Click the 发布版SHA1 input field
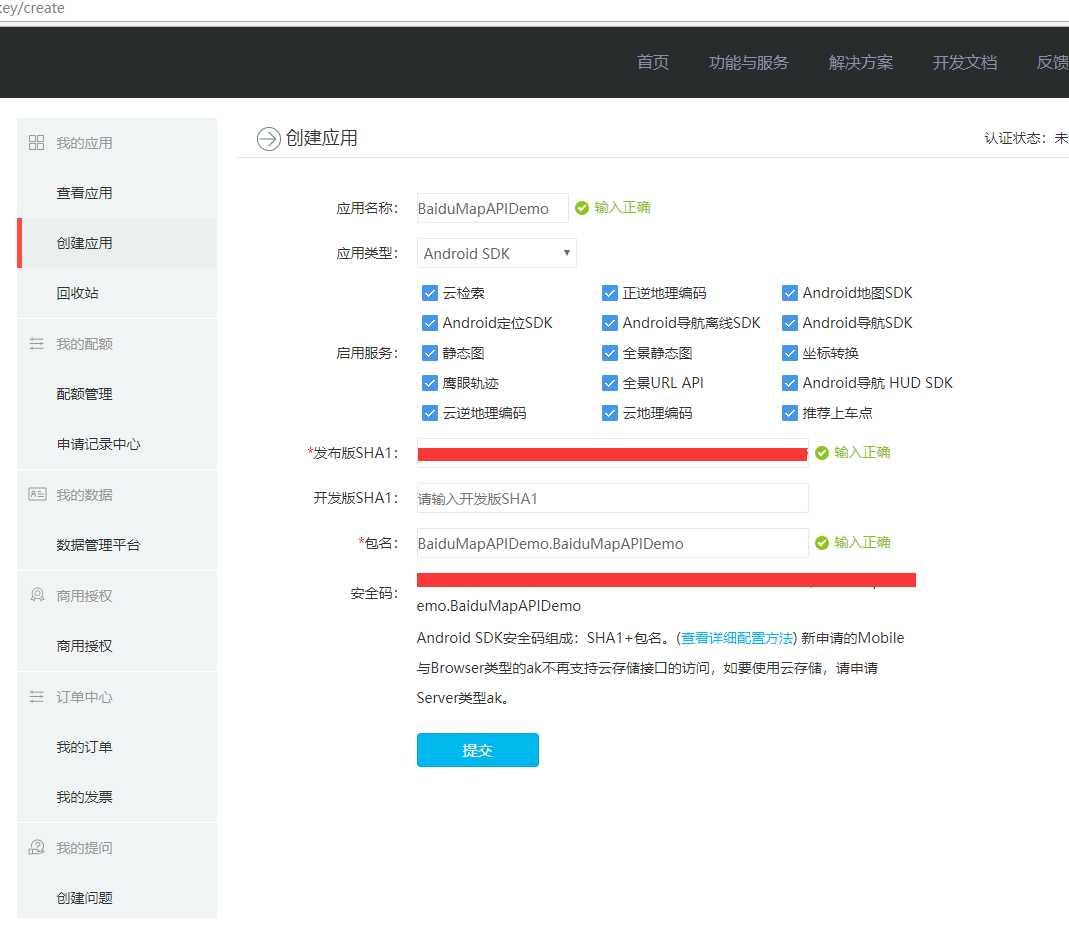This screenshot has height=936, width=1069. click(612, 453)
